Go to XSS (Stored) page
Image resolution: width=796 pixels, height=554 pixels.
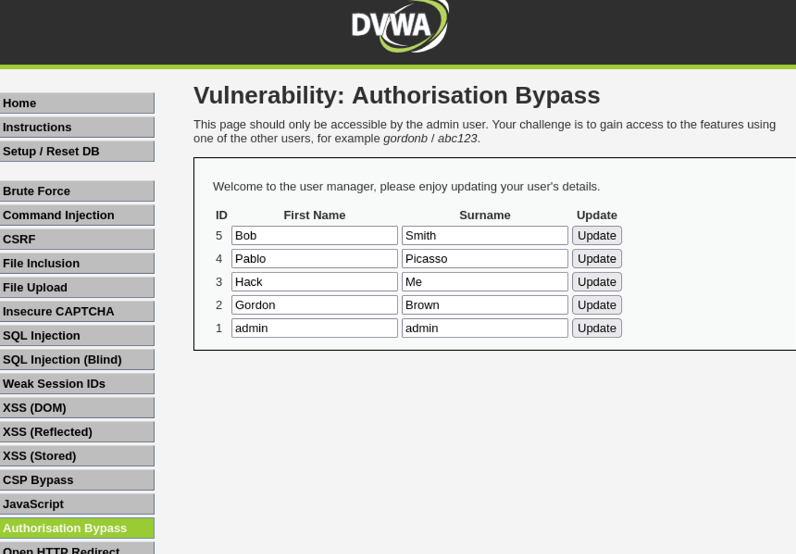(77, 456)
